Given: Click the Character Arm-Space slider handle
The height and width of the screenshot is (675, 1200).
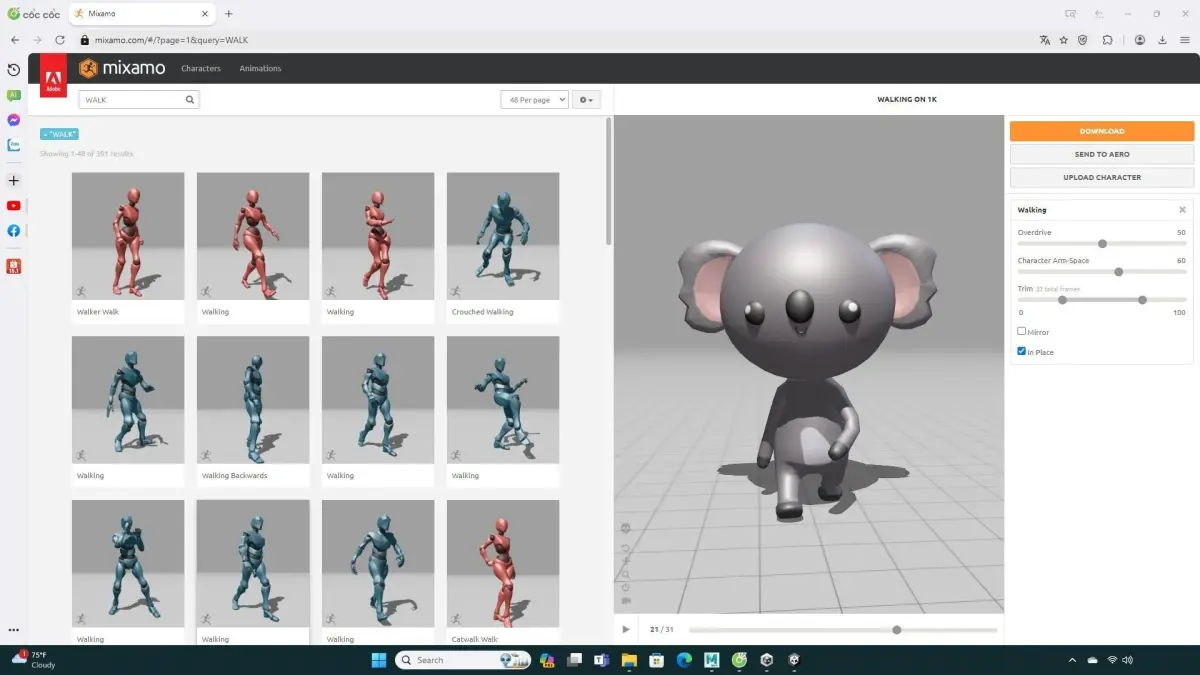Looking at the screenshot, I should 1119,271.
